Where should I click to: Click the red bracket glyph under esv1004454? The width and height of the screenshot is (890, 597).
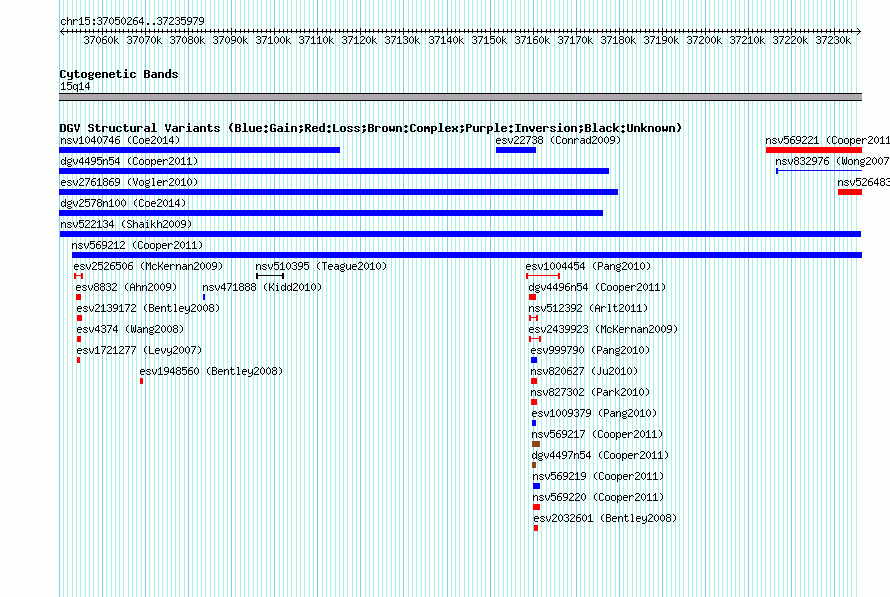pyautogui.click(x=543, y=276)
